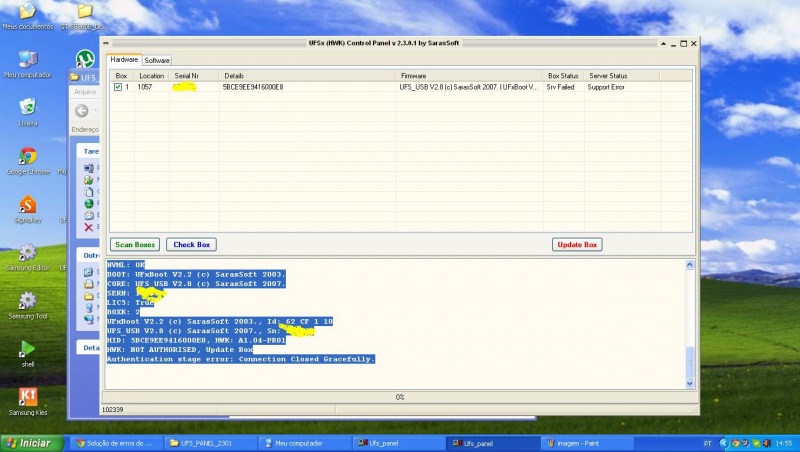Click the Box Status column header
This screenshot has height=452, width=800.
[x=563, y=76]
